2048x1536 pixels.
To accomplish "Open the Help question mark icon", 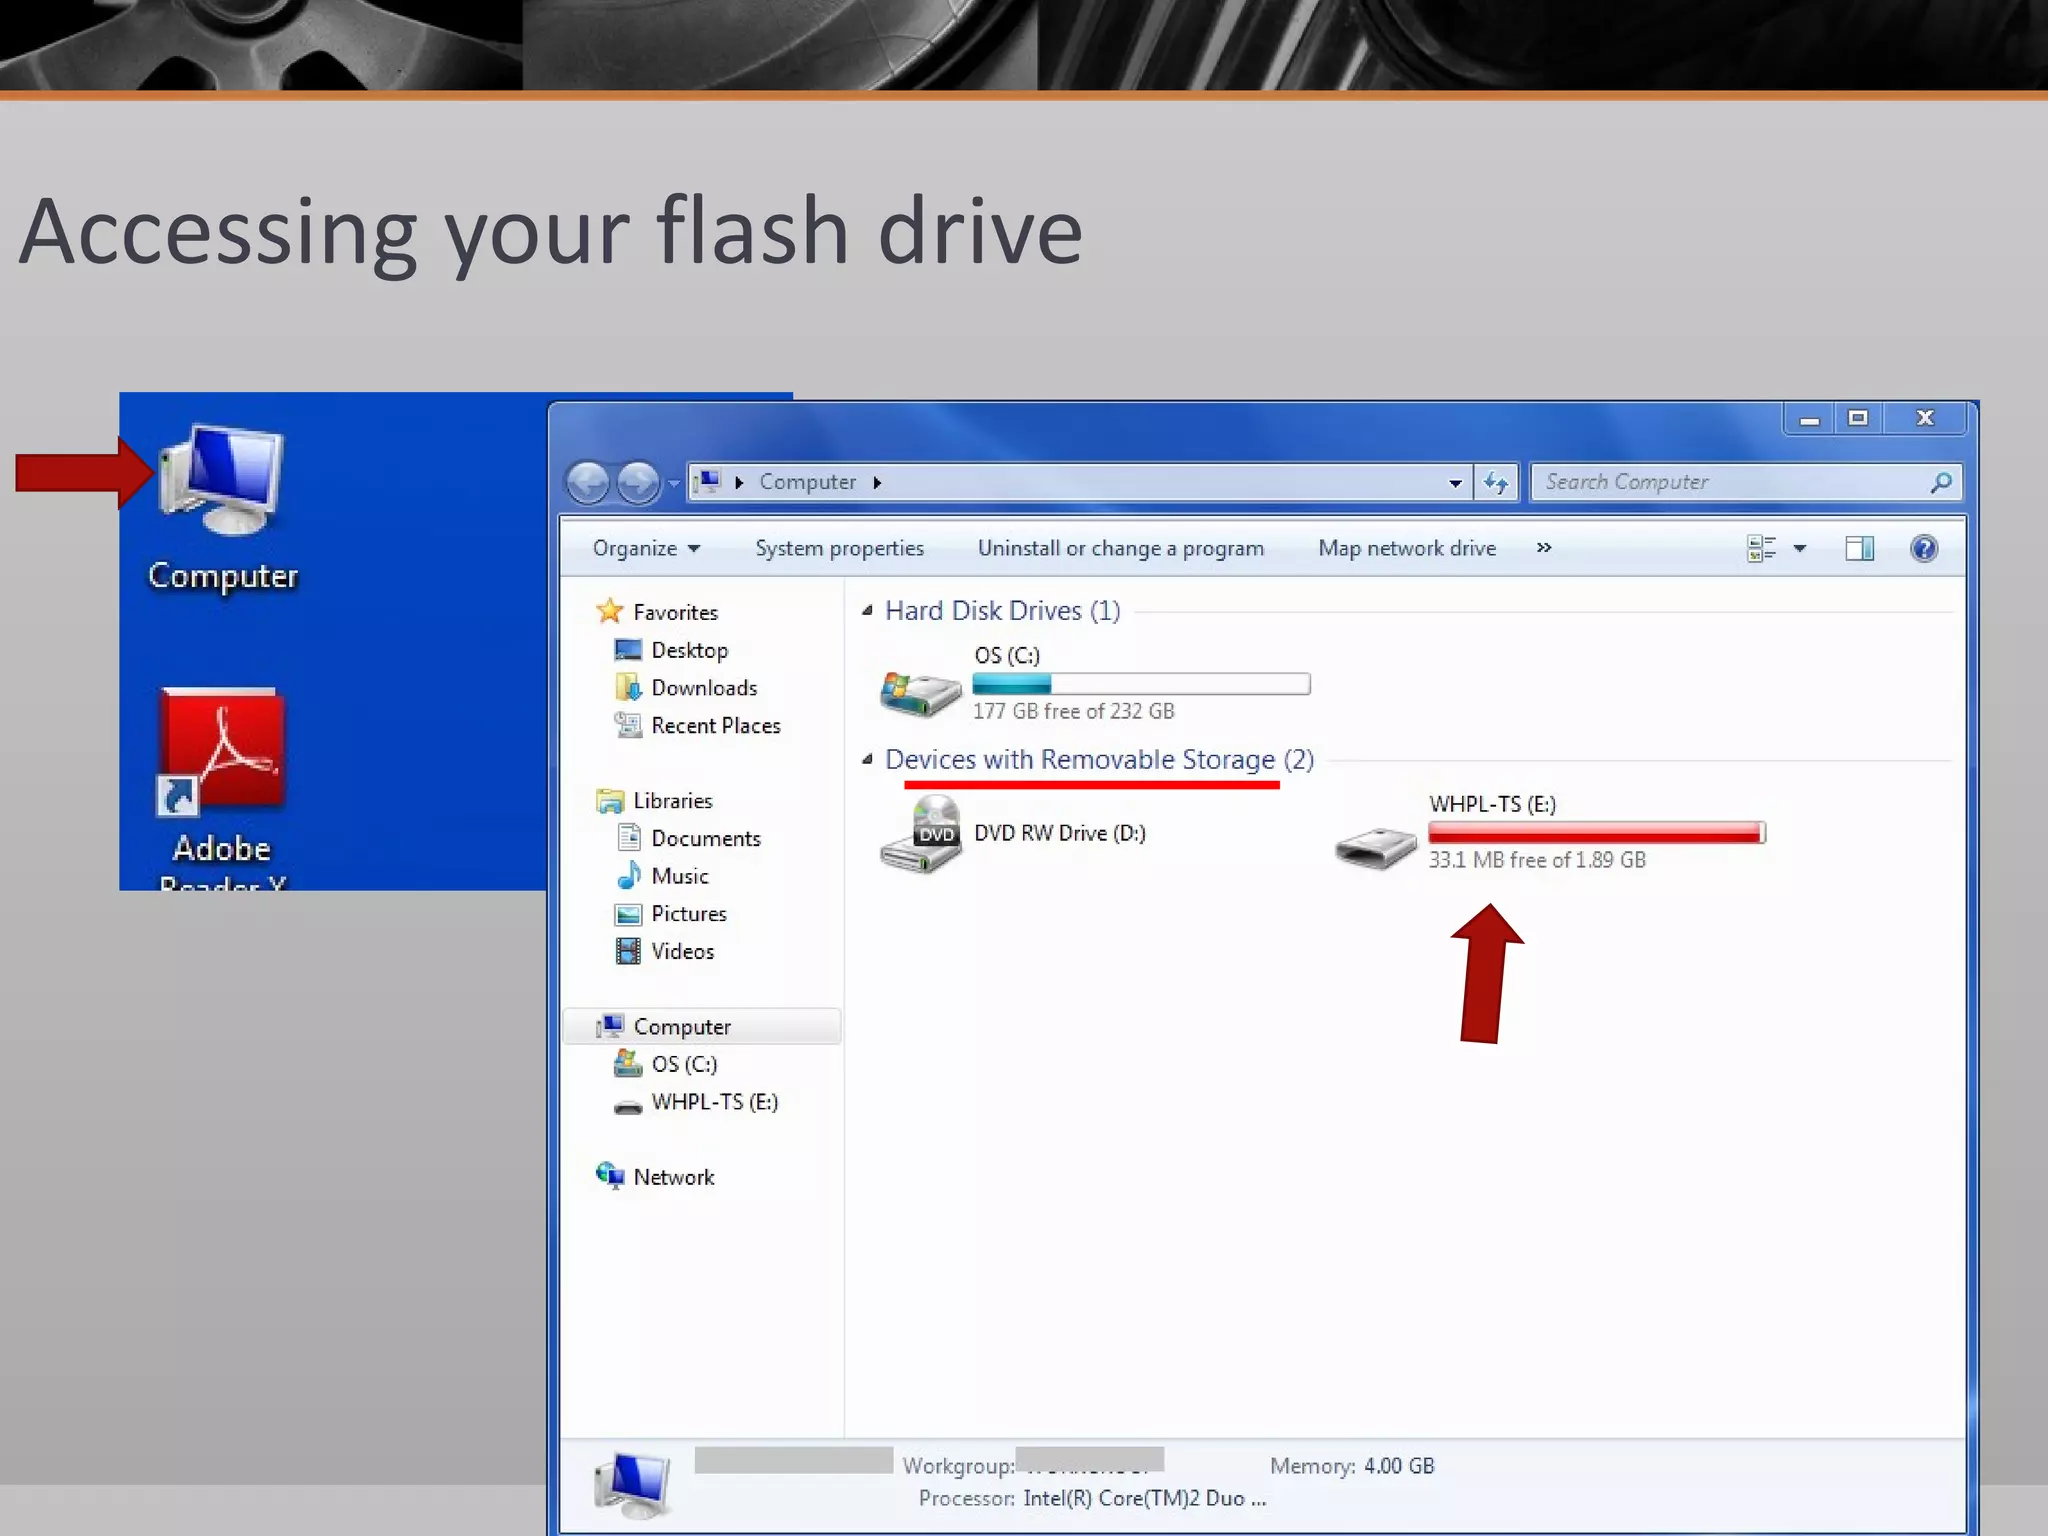I will 1923,548.
